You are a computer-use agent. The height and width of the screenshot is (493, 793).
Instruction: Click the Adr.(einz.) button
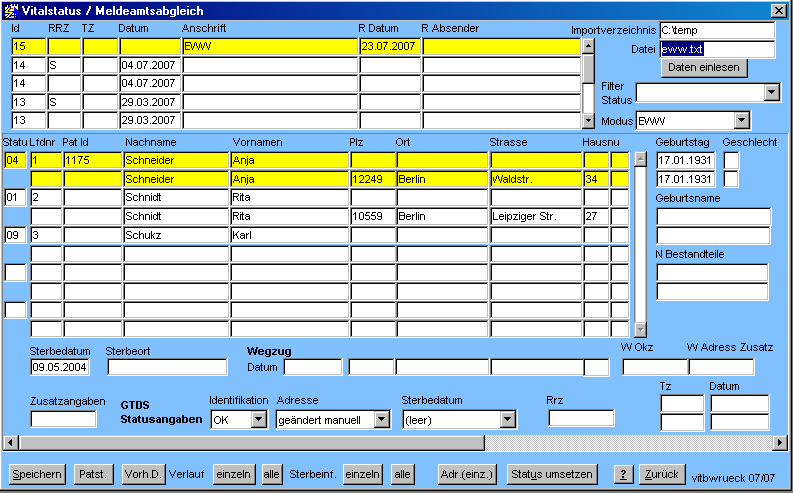[x=467, y=474]
